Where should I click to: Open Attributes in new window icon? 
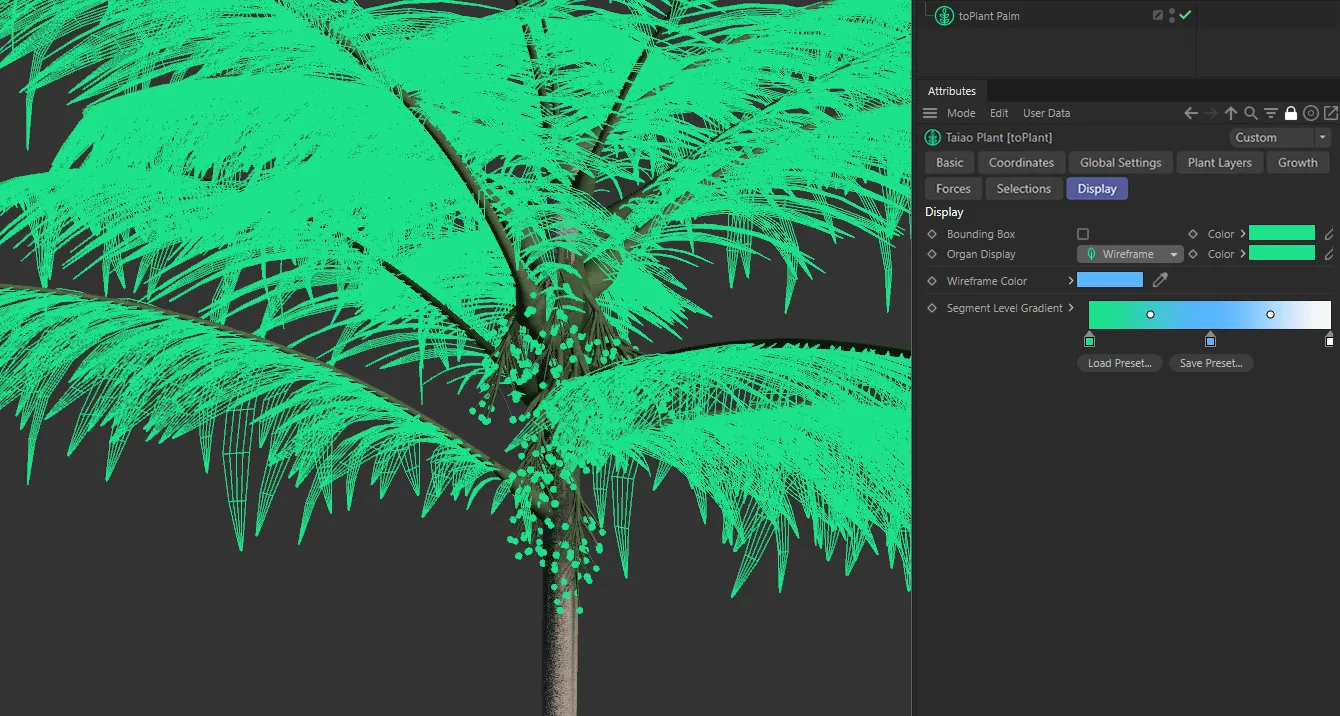(x=1331, y=113)
